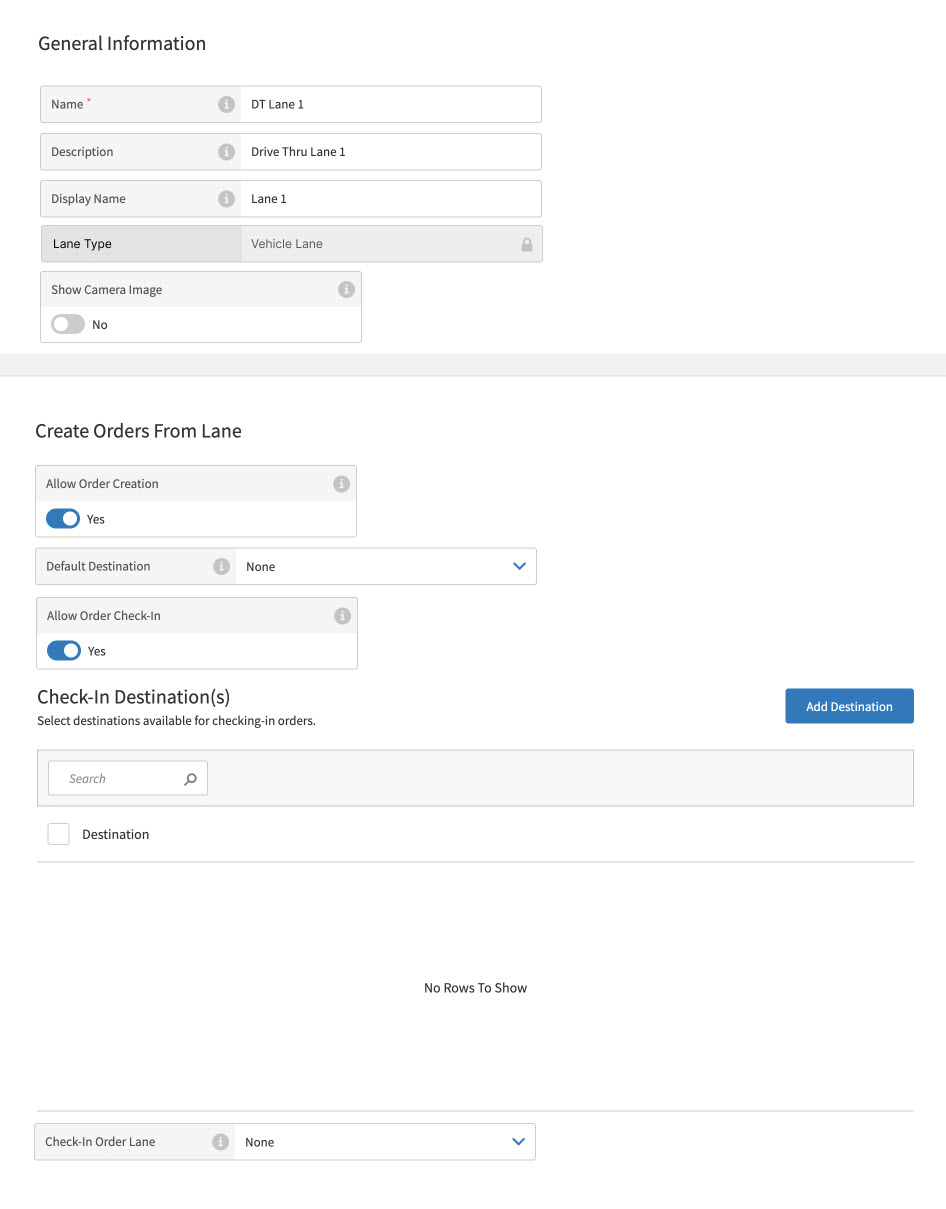
Task: Click the info icon beside Check-In Order Lane
Action: [x=221, y=1141]
